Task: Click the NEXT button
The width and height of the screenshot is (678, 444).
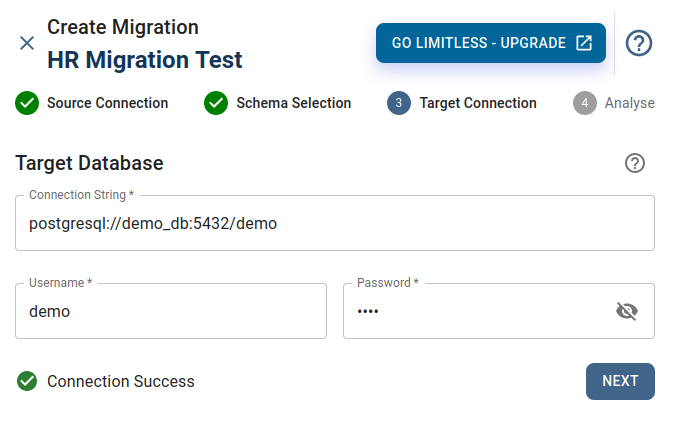Action: coord(620,381)
